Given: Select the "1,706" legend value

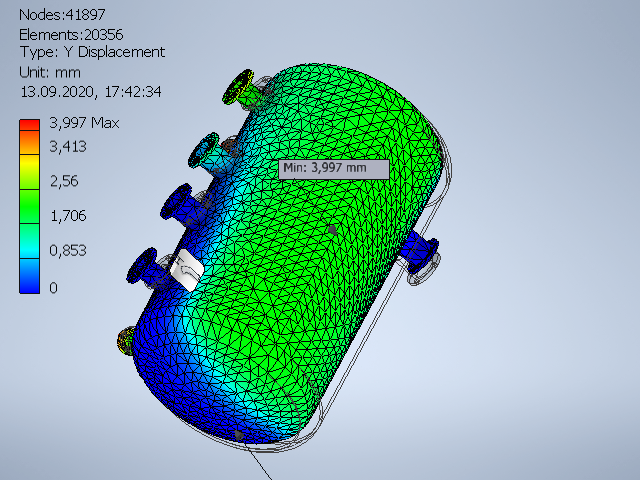Looking at the screenshot, I should (x=68, y=216).
